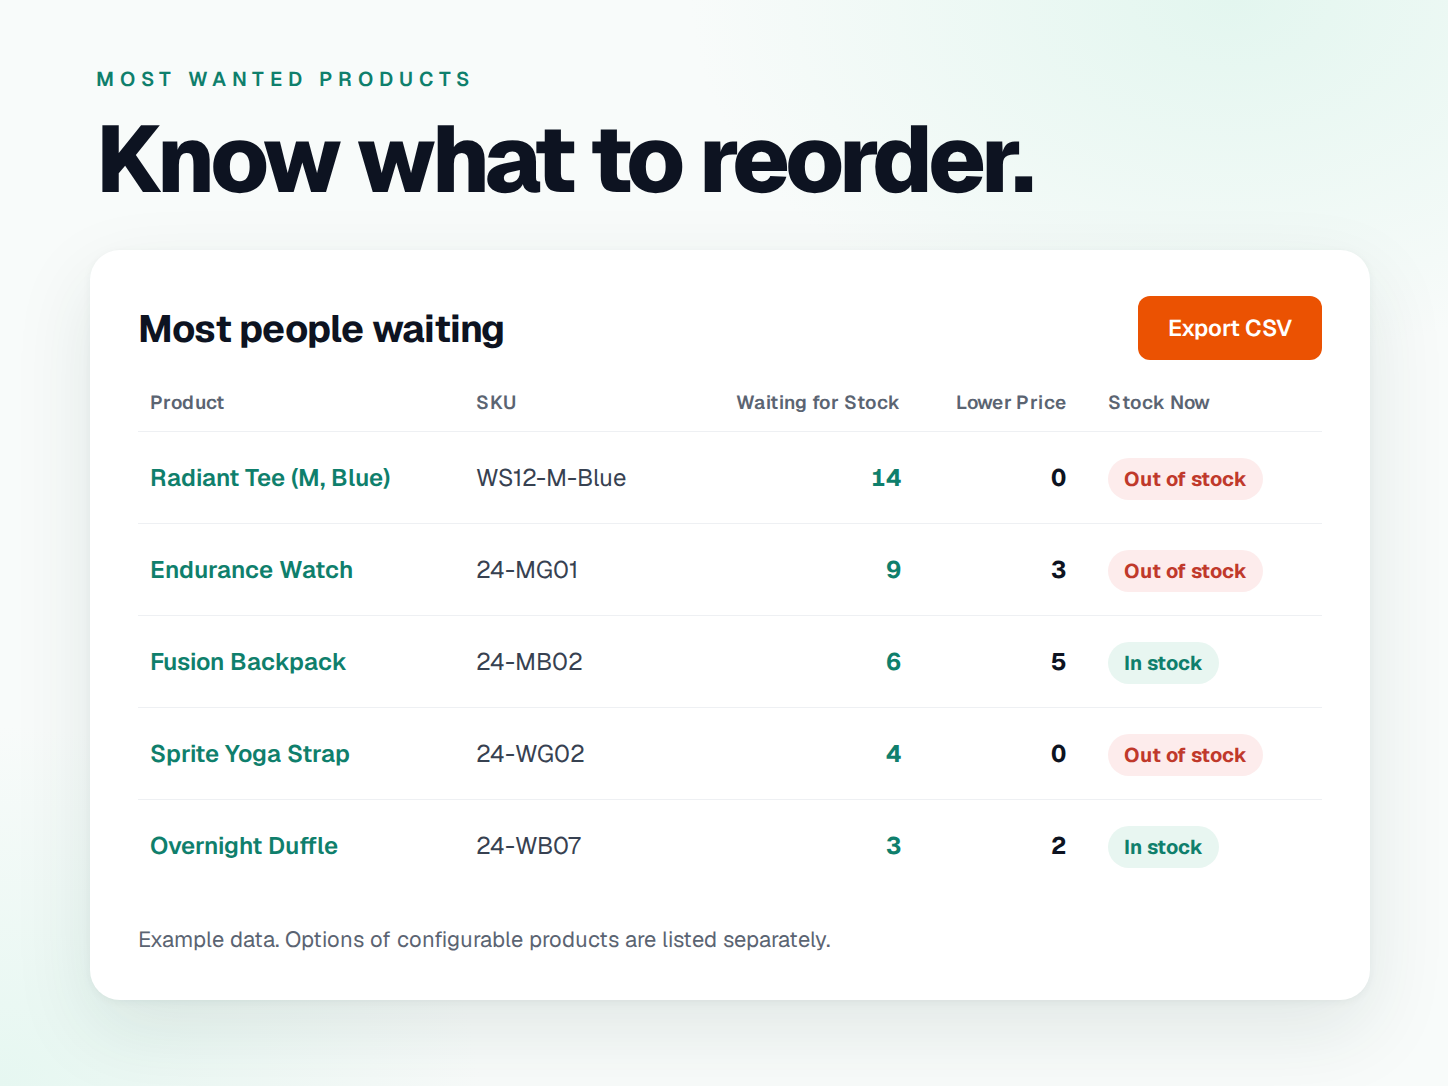Click Overnight Duffle's Lower Price value 2

click(x=1058, y=846)
